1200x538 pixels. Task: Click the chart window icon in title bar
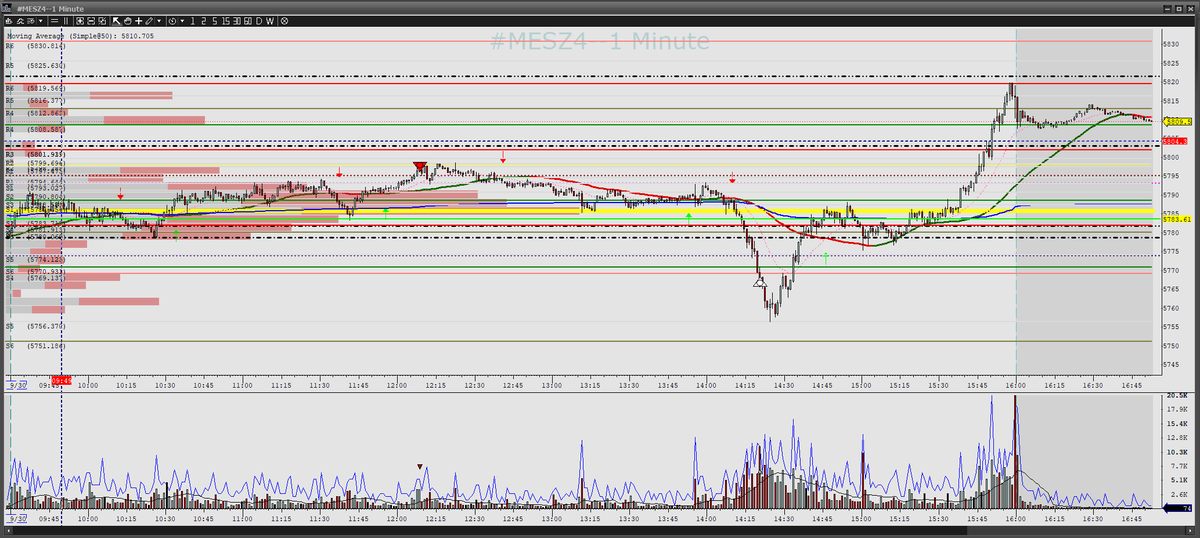click(x=6, y=8)
